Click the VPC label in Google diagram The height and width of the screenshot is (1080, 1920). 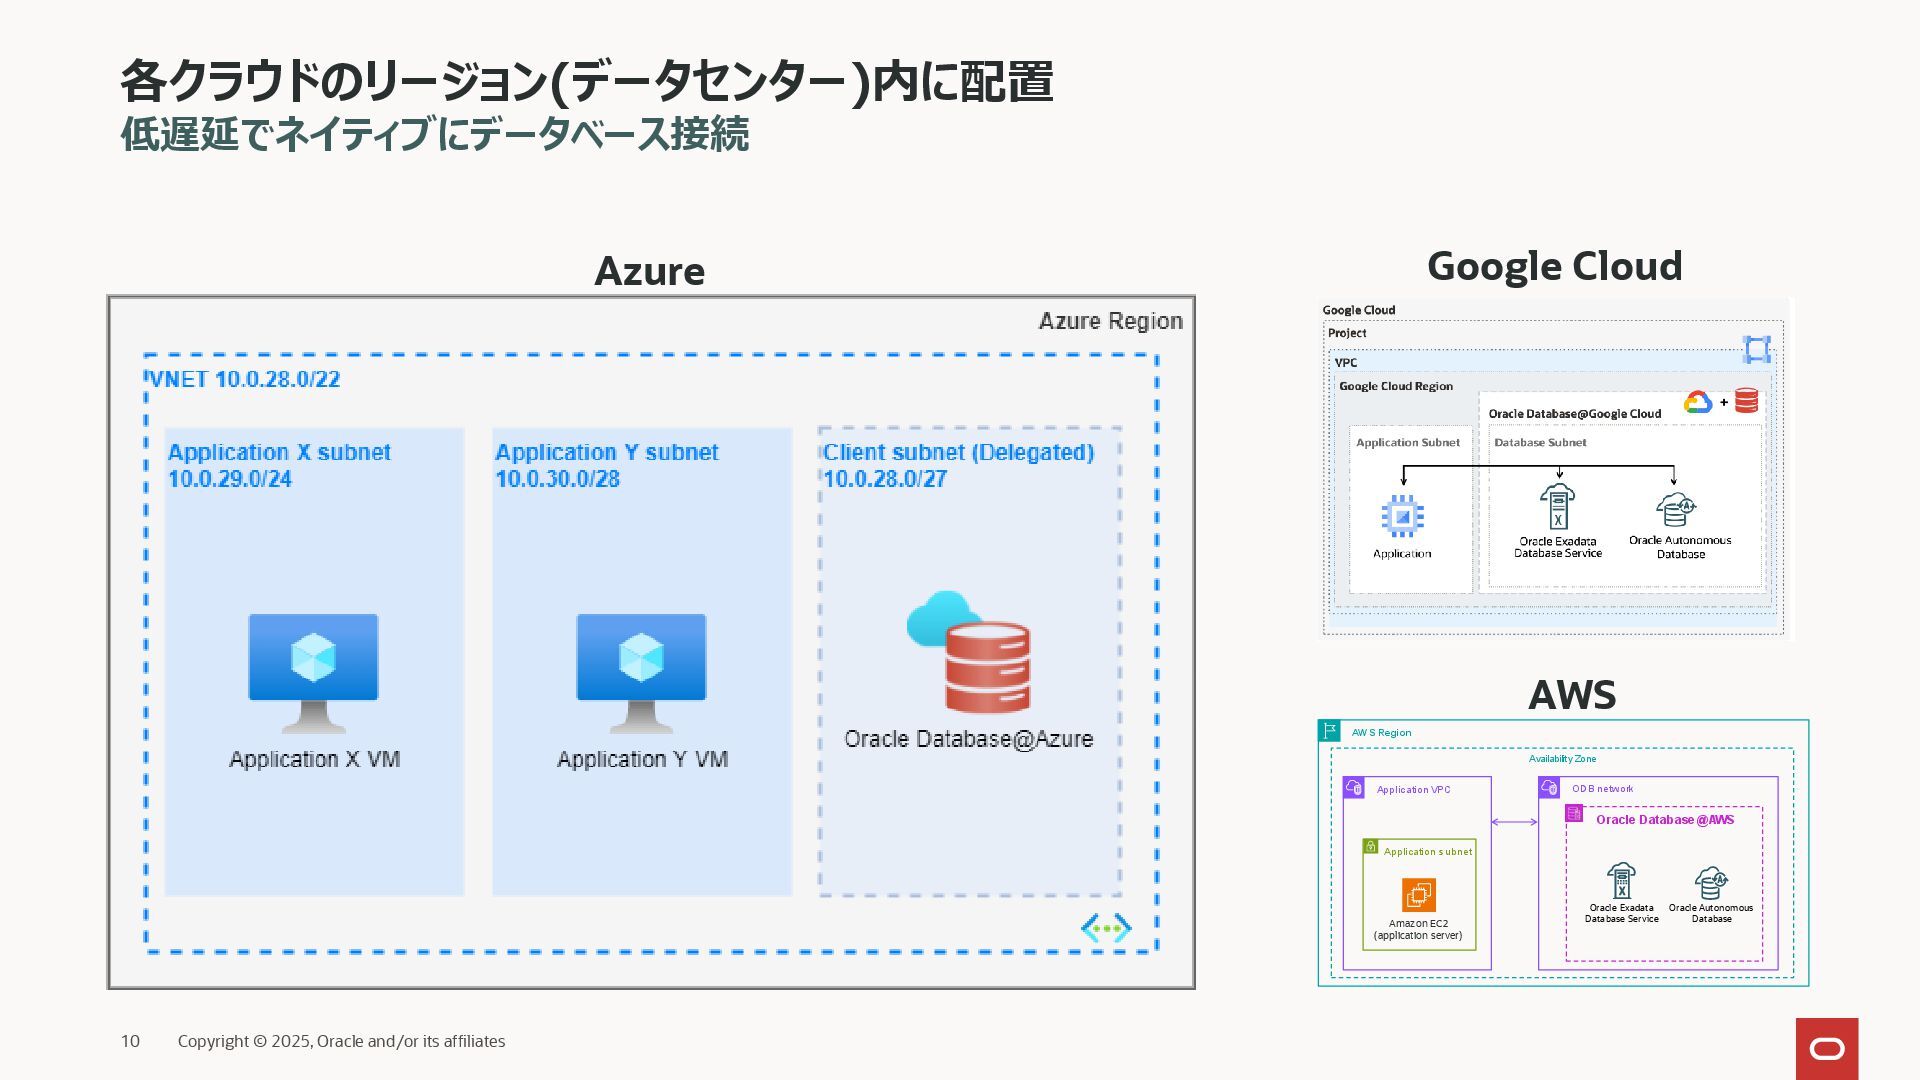[1346, 363]
